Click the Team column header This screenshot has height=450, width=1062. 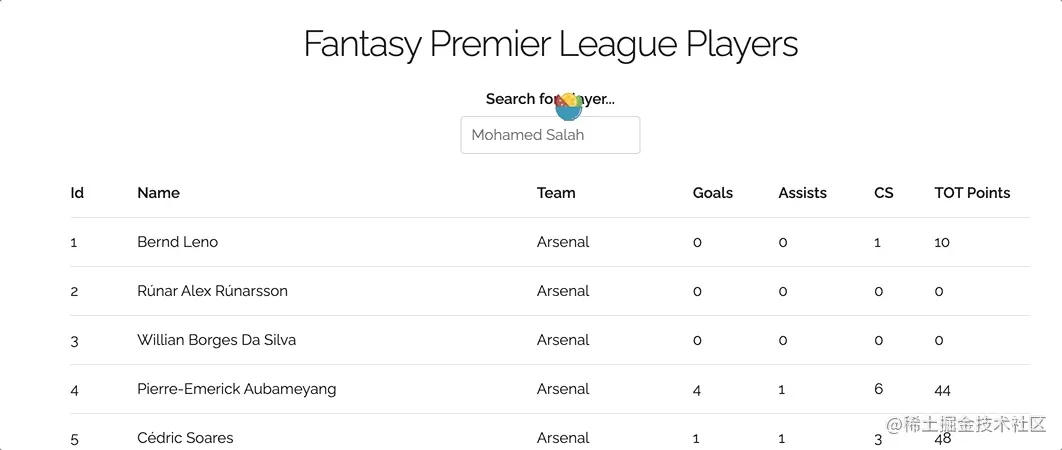click(x=556, y=193)
